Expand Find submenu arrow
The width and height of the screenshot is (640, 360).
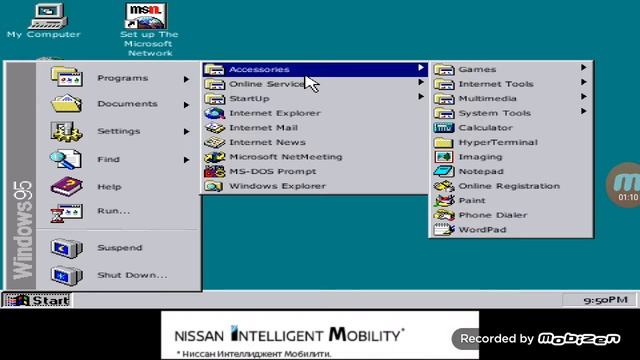click(x=186, y=160)
